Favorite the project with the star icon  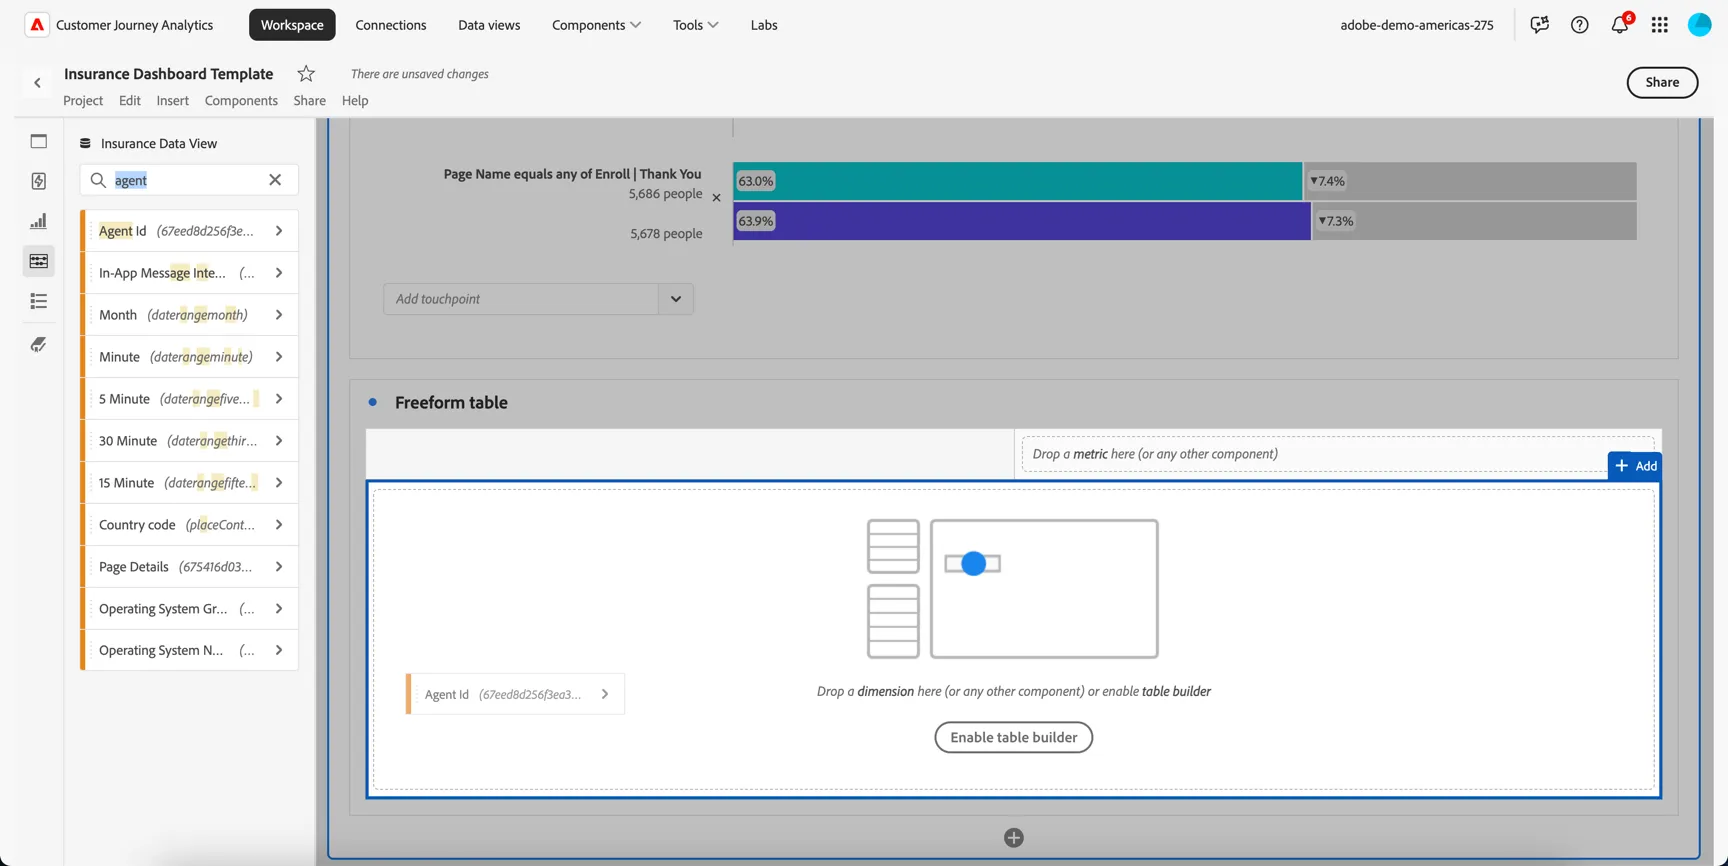306,73
